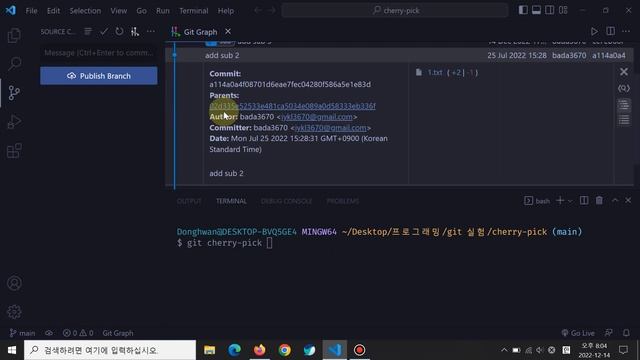Open the Terminal menu

click(193, 11)
